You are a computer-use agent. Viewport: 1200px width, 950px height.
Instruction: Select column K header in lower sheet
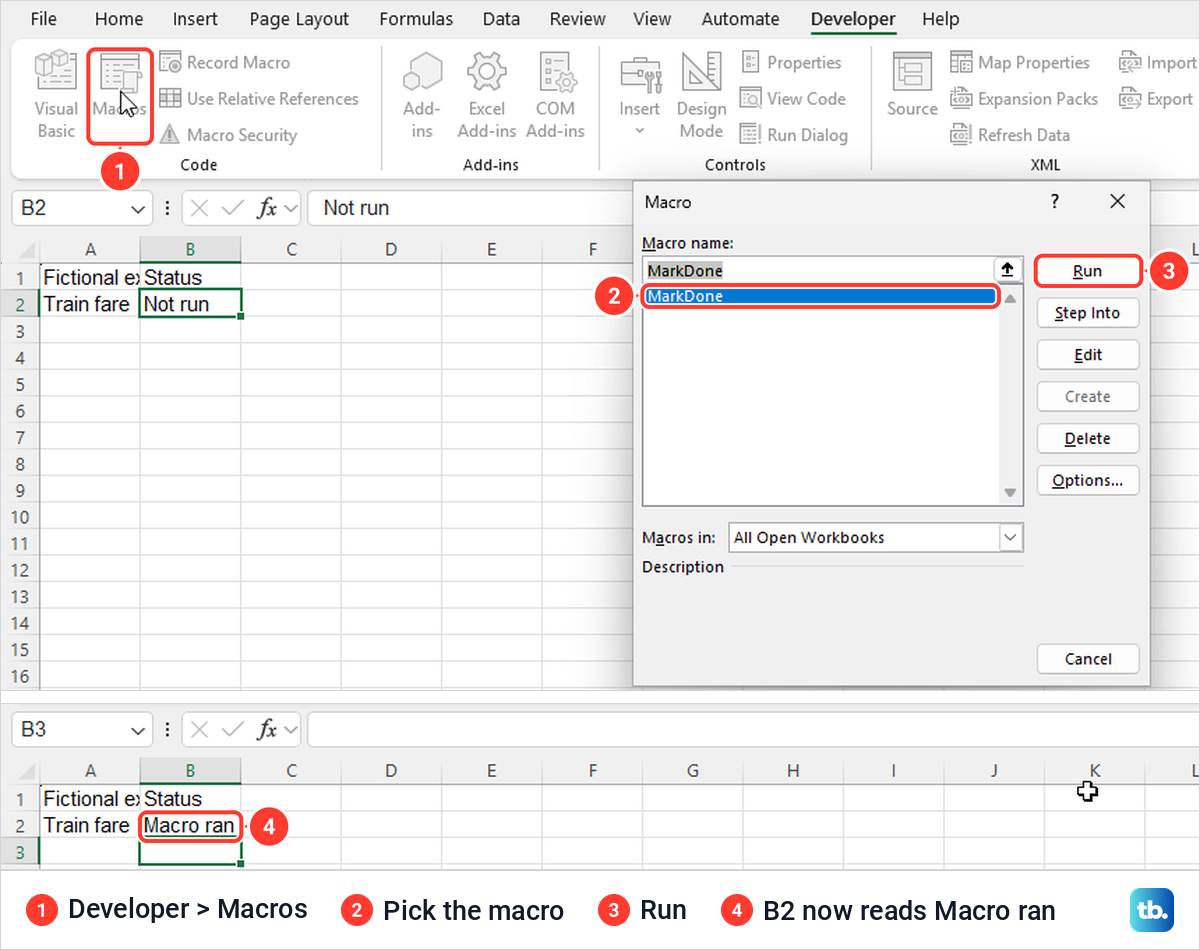click(1094, 771)
